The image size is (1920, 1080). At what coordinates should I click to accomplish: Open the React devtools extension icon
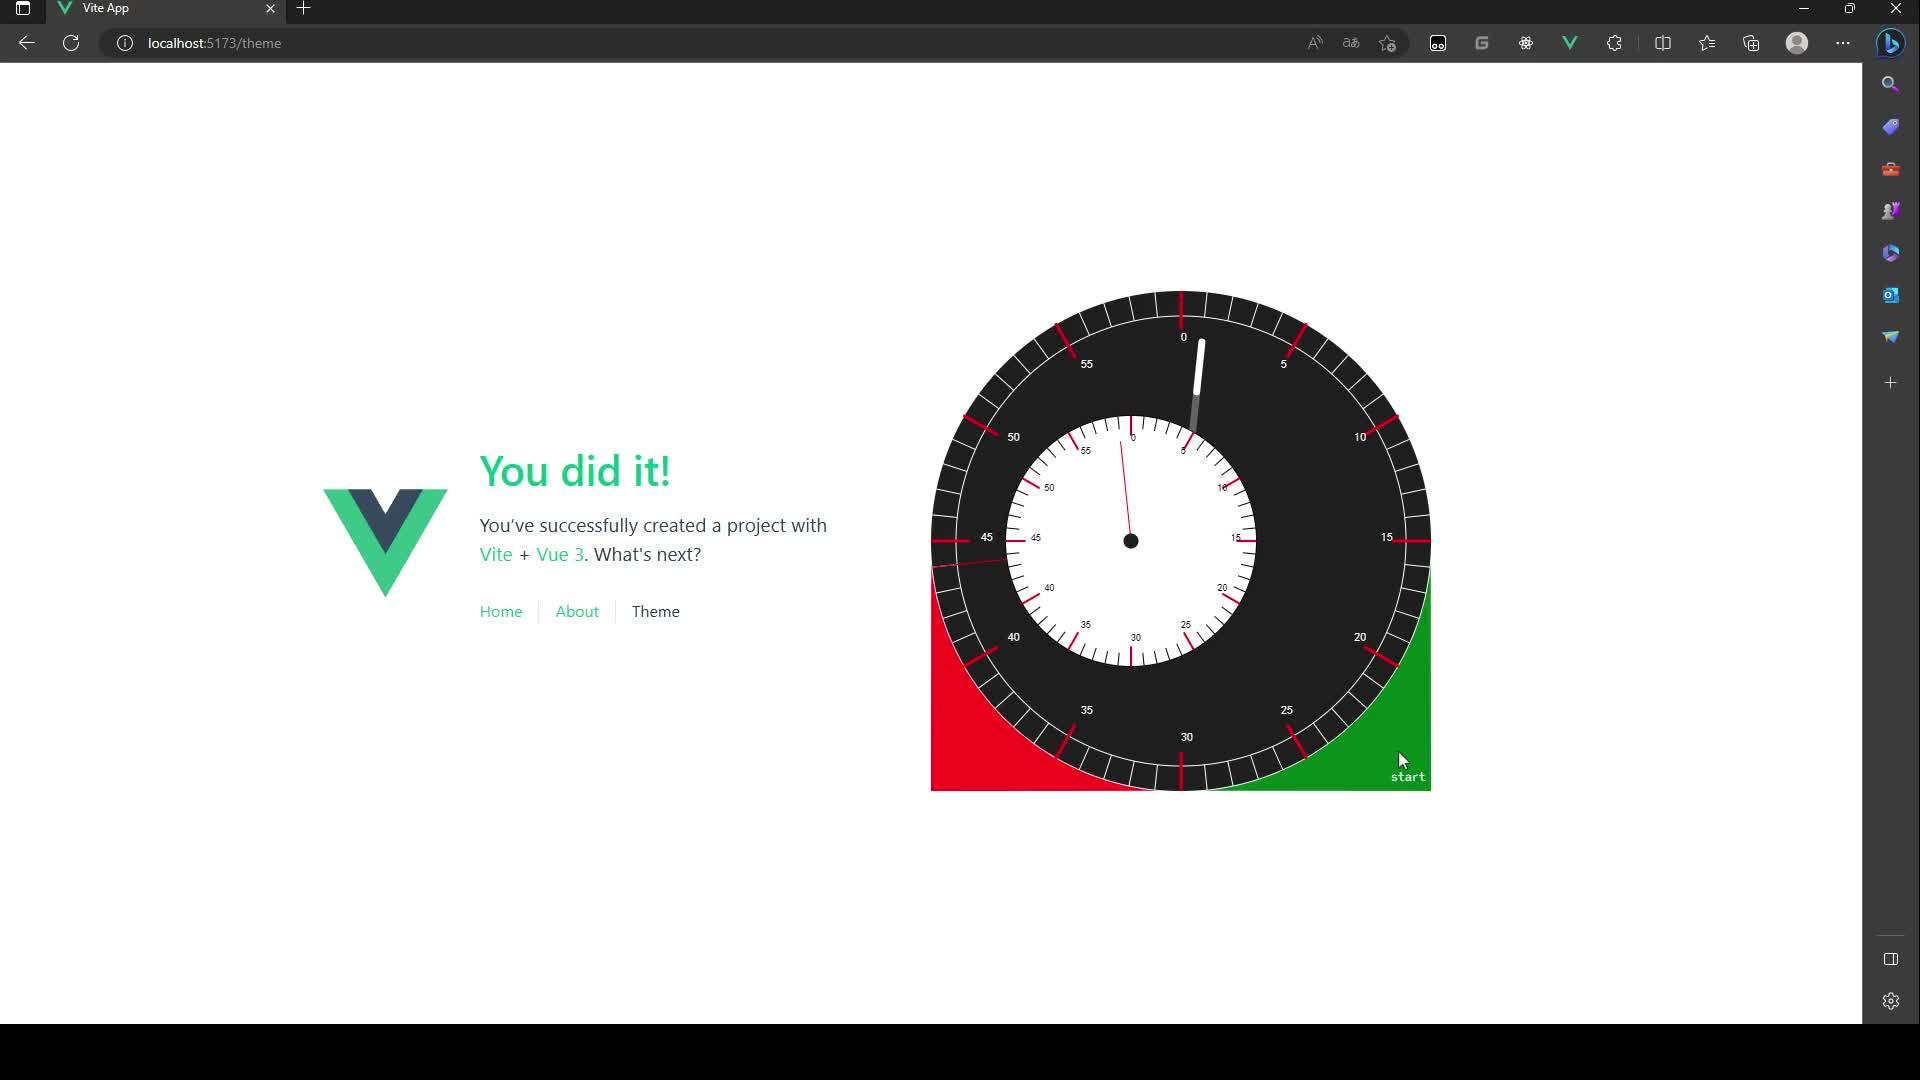(x=1526, y=43)
